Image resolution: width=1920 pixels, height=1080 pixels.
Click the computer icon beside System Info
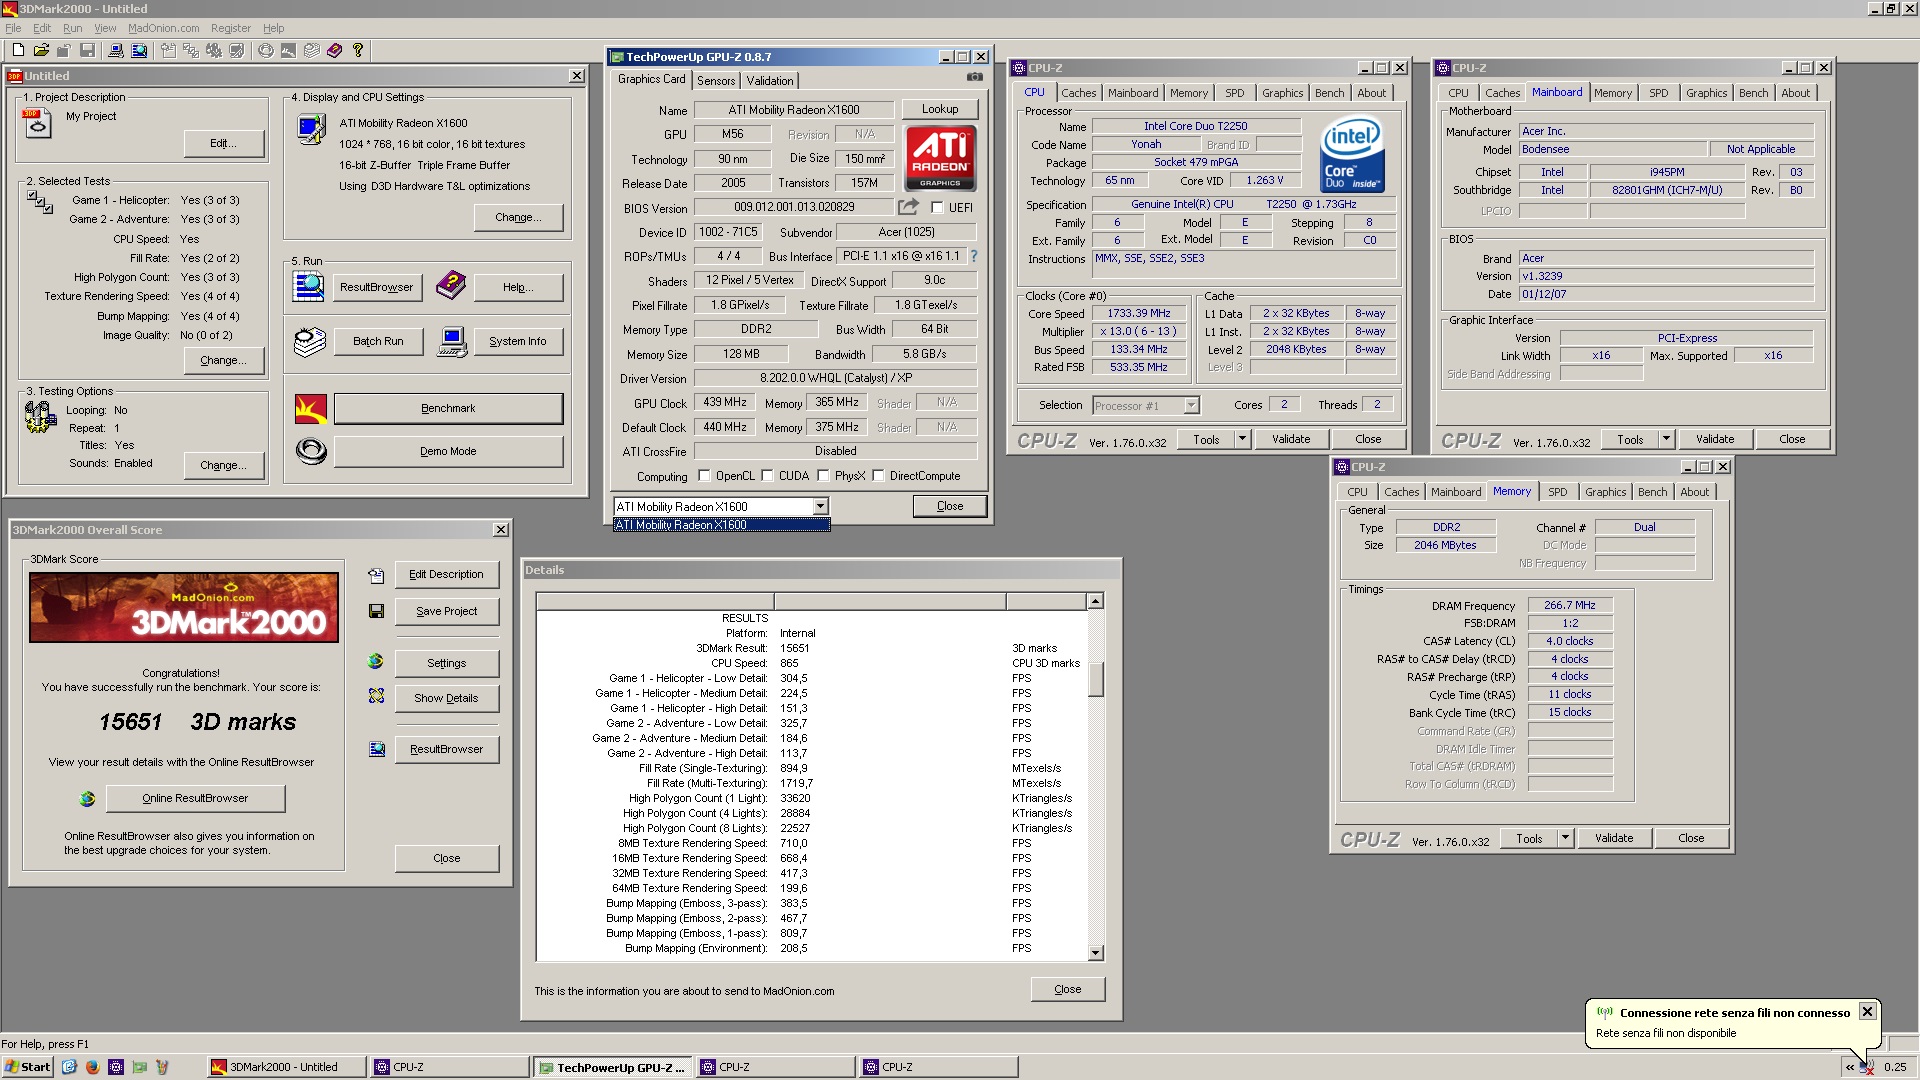pyautogui.click(x=452, y=342)
